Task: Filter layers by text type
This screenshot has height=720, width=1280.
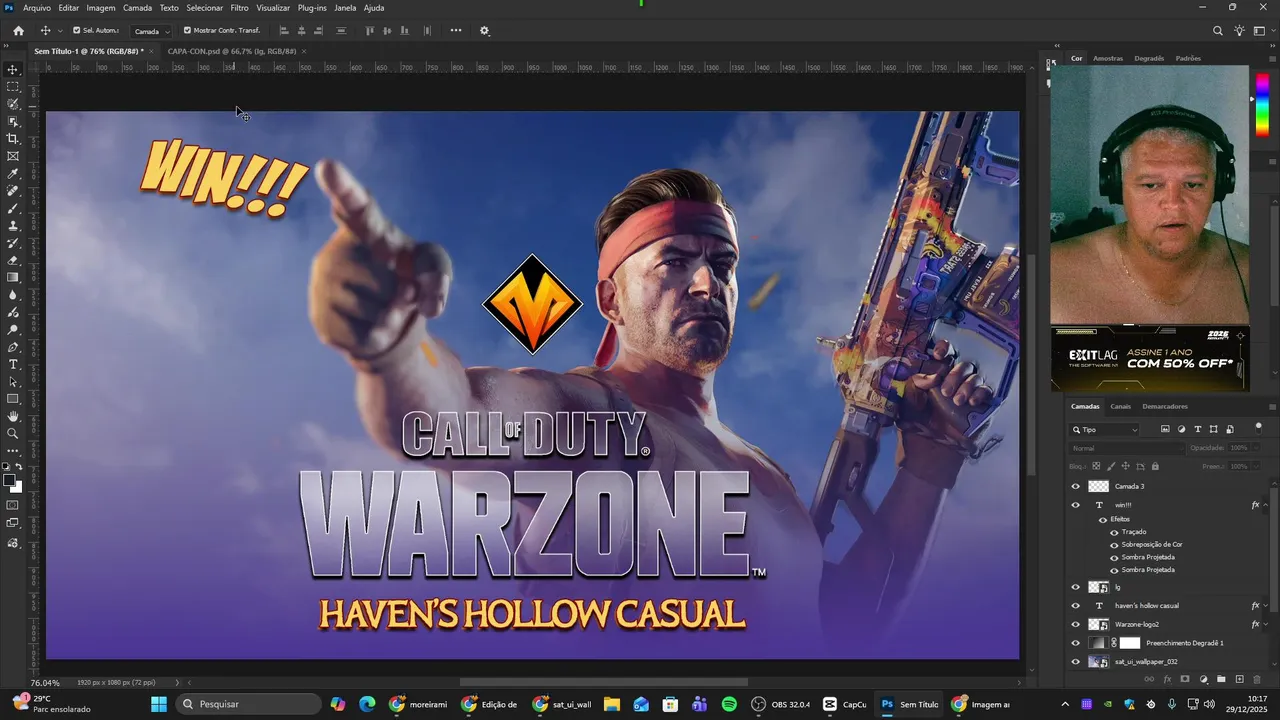Action: 1198,429
